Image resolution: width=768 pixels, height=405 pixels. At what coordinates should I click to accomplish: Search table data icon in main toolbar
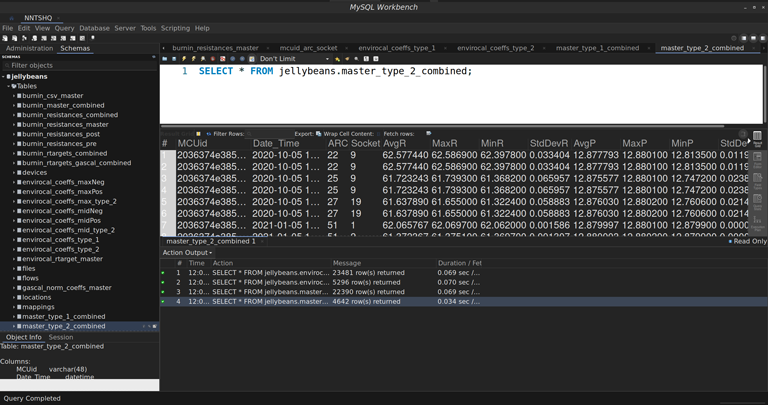(82, 38)
